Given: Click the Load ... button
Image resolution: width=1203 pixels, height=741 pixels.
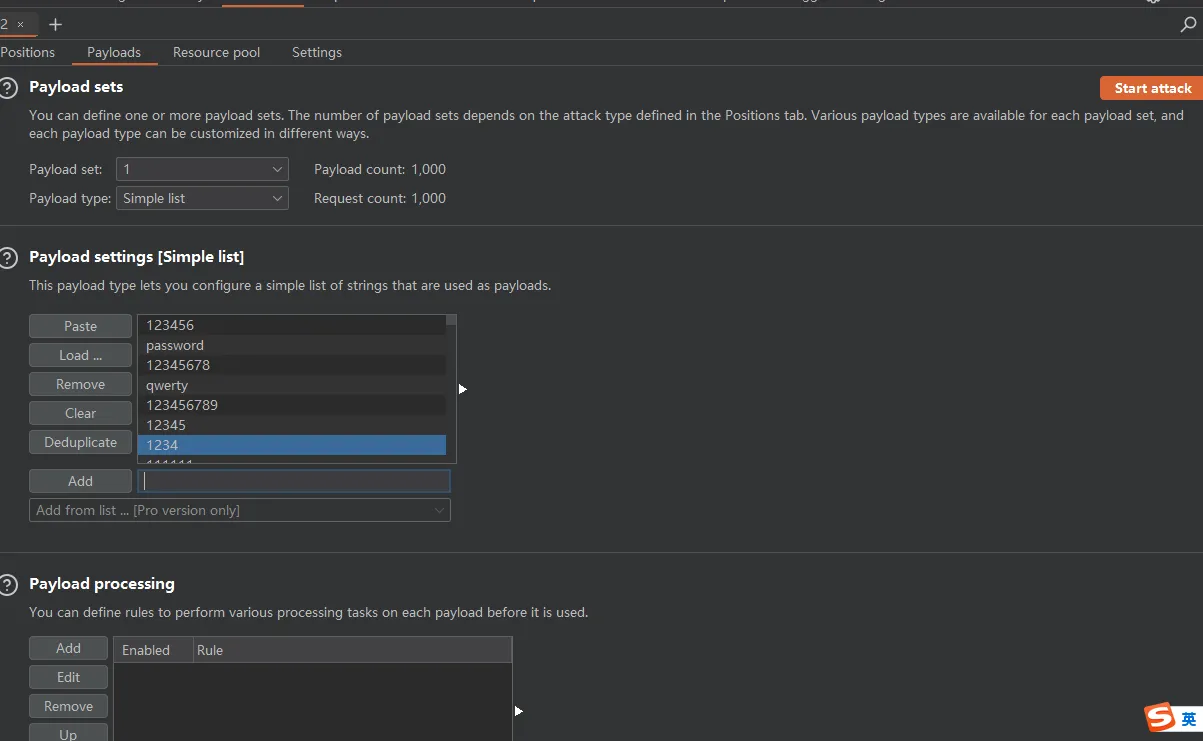Looking at the screenshot, I should click(x=80, y=355).
